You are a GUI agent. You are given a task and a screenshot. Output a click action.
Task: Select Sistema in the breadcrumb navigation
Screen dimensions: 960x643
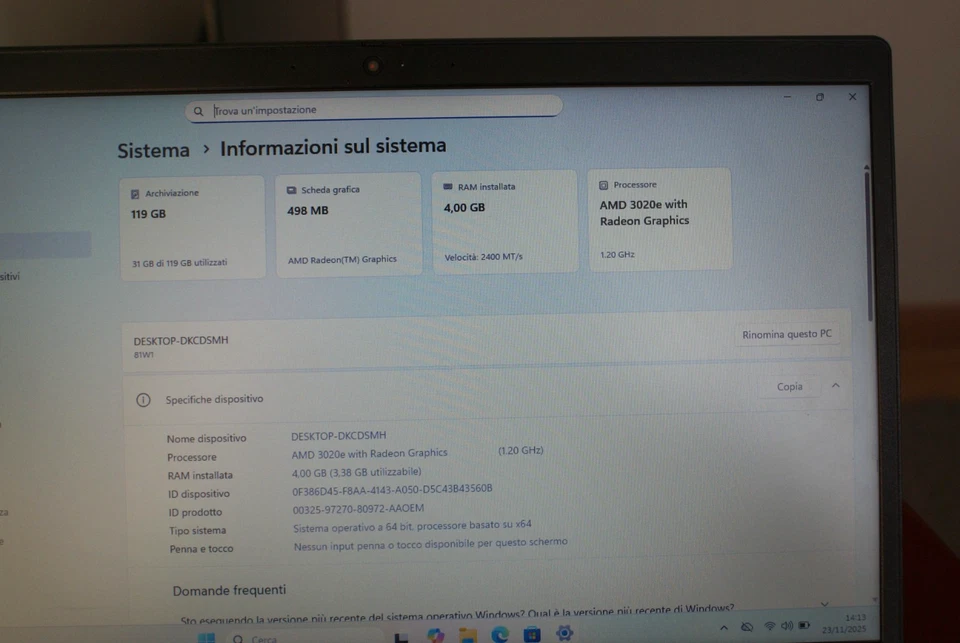[153, 148]
